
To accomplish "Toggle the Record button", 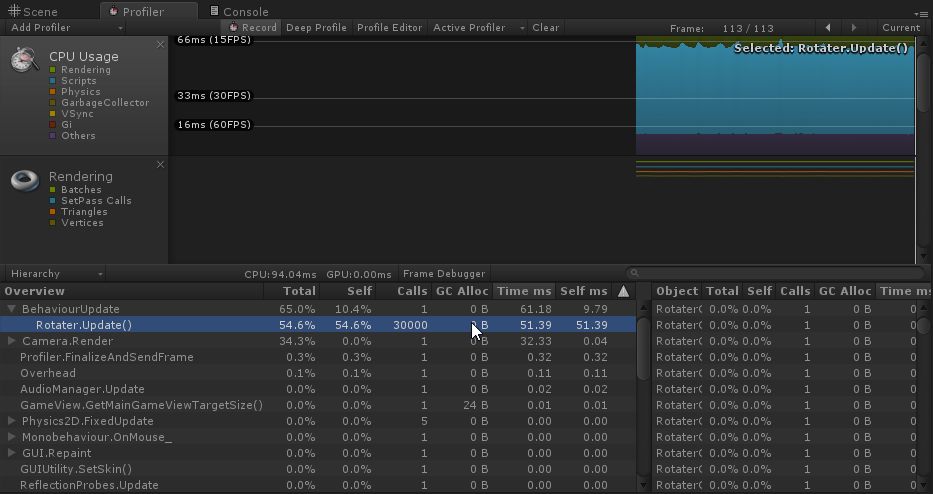I will coord(253,27).
